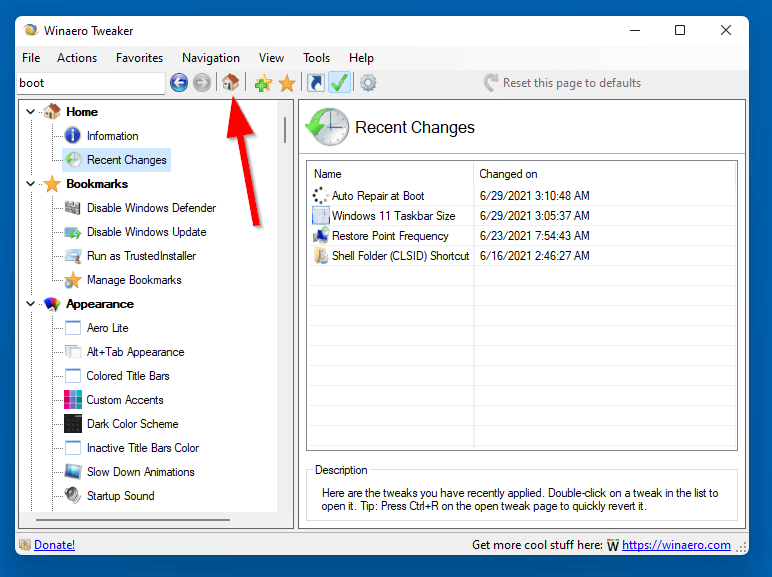Image resolution: width=772 pixels, height=577 pixels.
Task: Click the Appearance palette tree icon
Action: 52,304
